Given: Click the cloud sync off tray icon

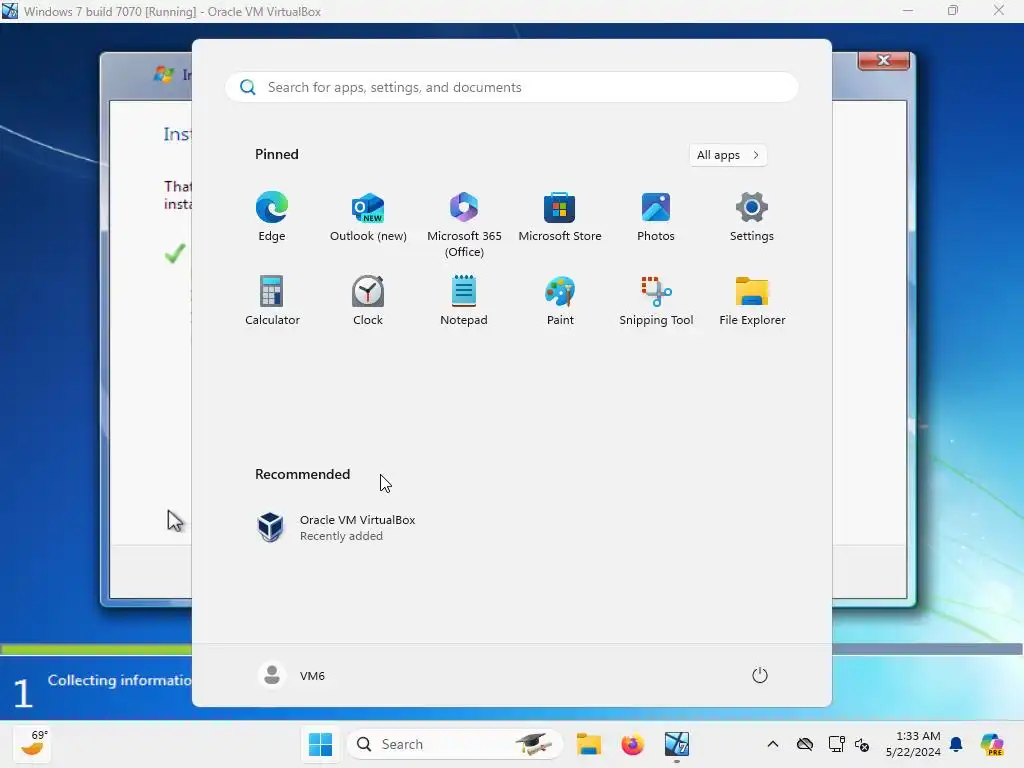Looking at the screenshot, I should [805, 744].
